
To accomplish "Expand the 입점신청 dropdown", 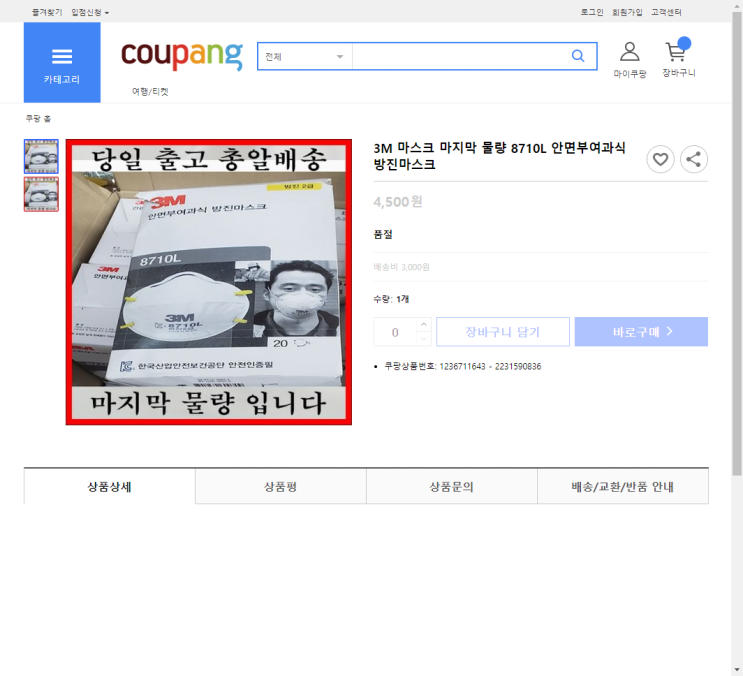I will click(x=90, y=12).
